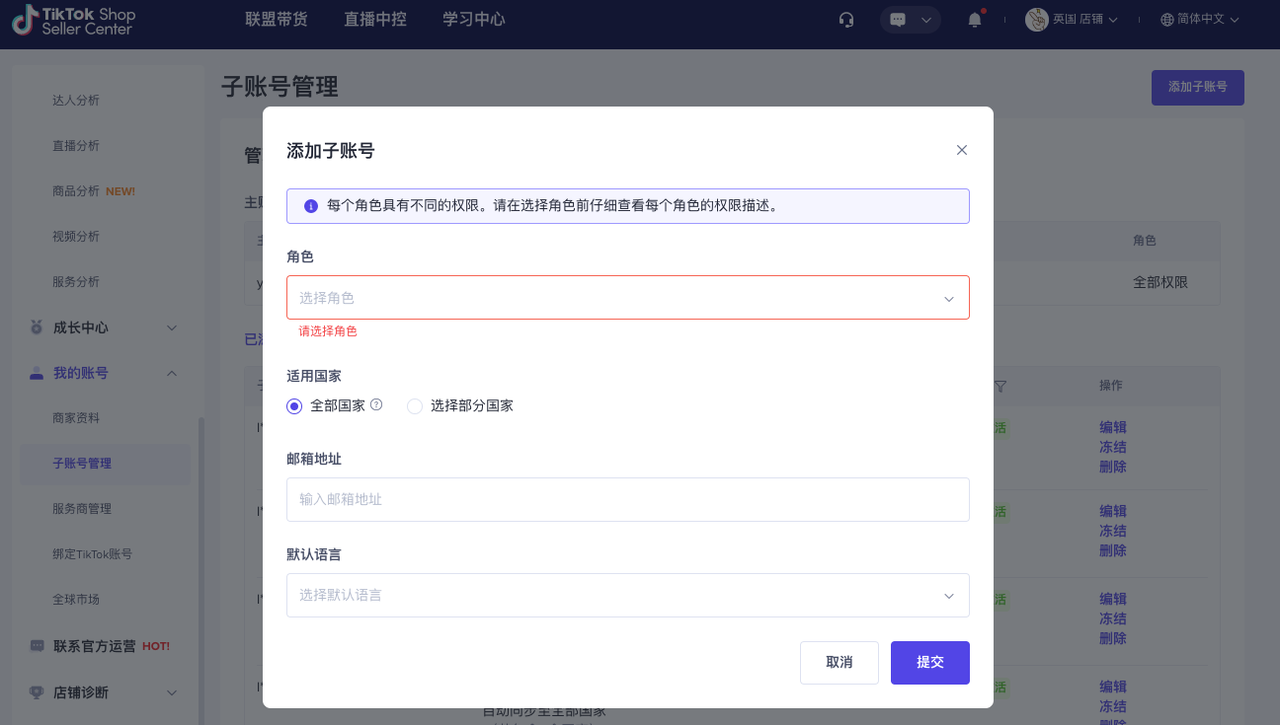This screenshot has height=725, width=1280.
Task: Expand the 简体中文 language selector
Action: (1200, 20)
